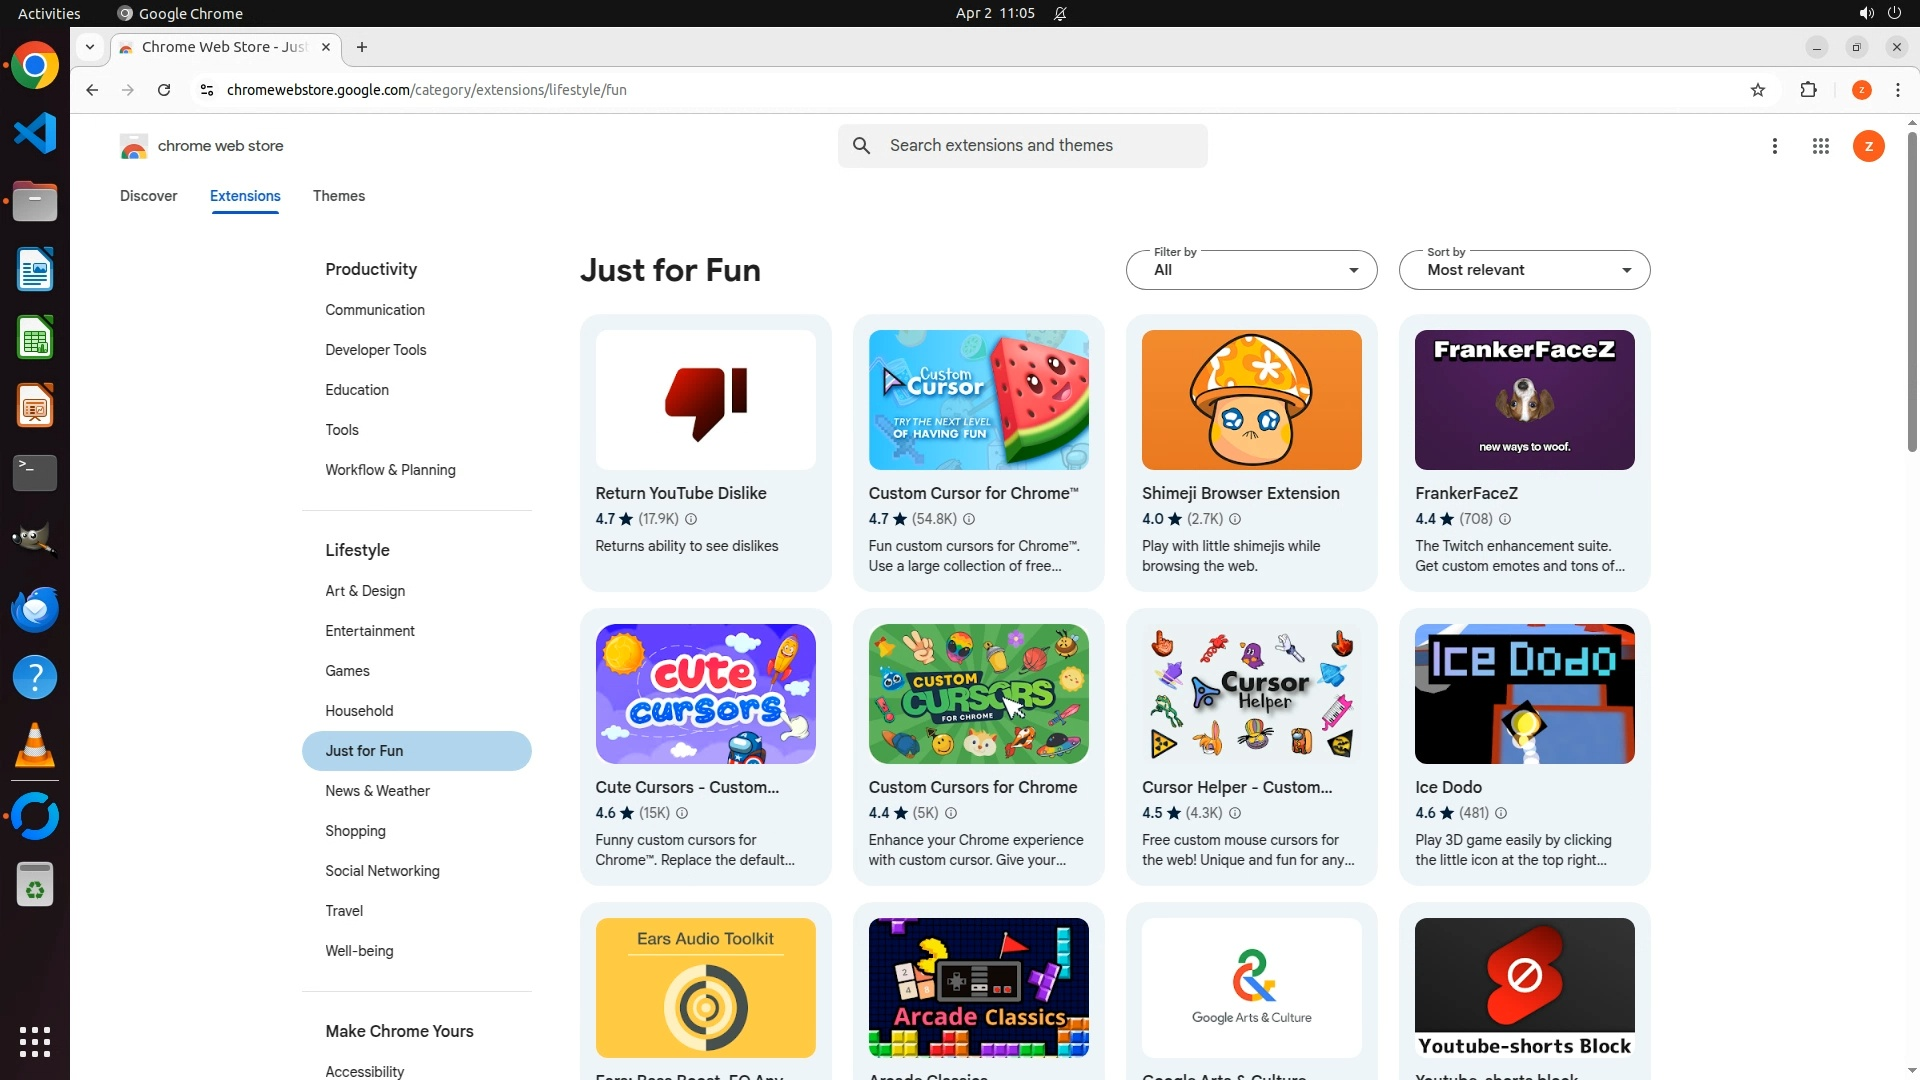The width and height of the screenshot is (1920, 1080).
Task: Open Google apps grid icon
Action: [1820, 146]
